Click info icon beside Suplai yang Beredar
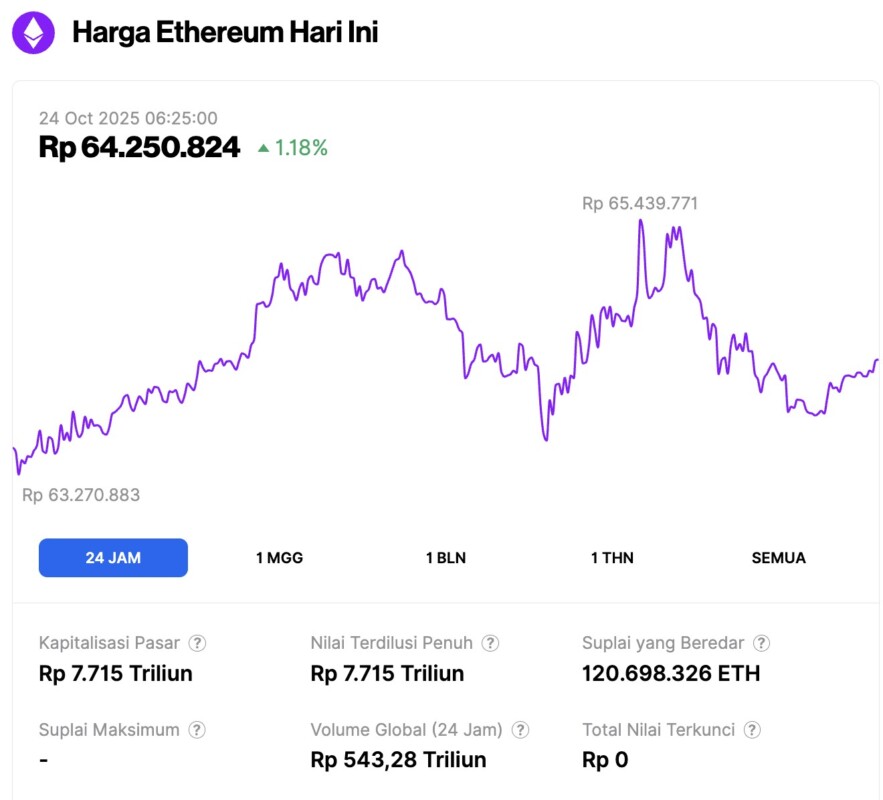This screenshot has width=883, height=800. point(762,643)
